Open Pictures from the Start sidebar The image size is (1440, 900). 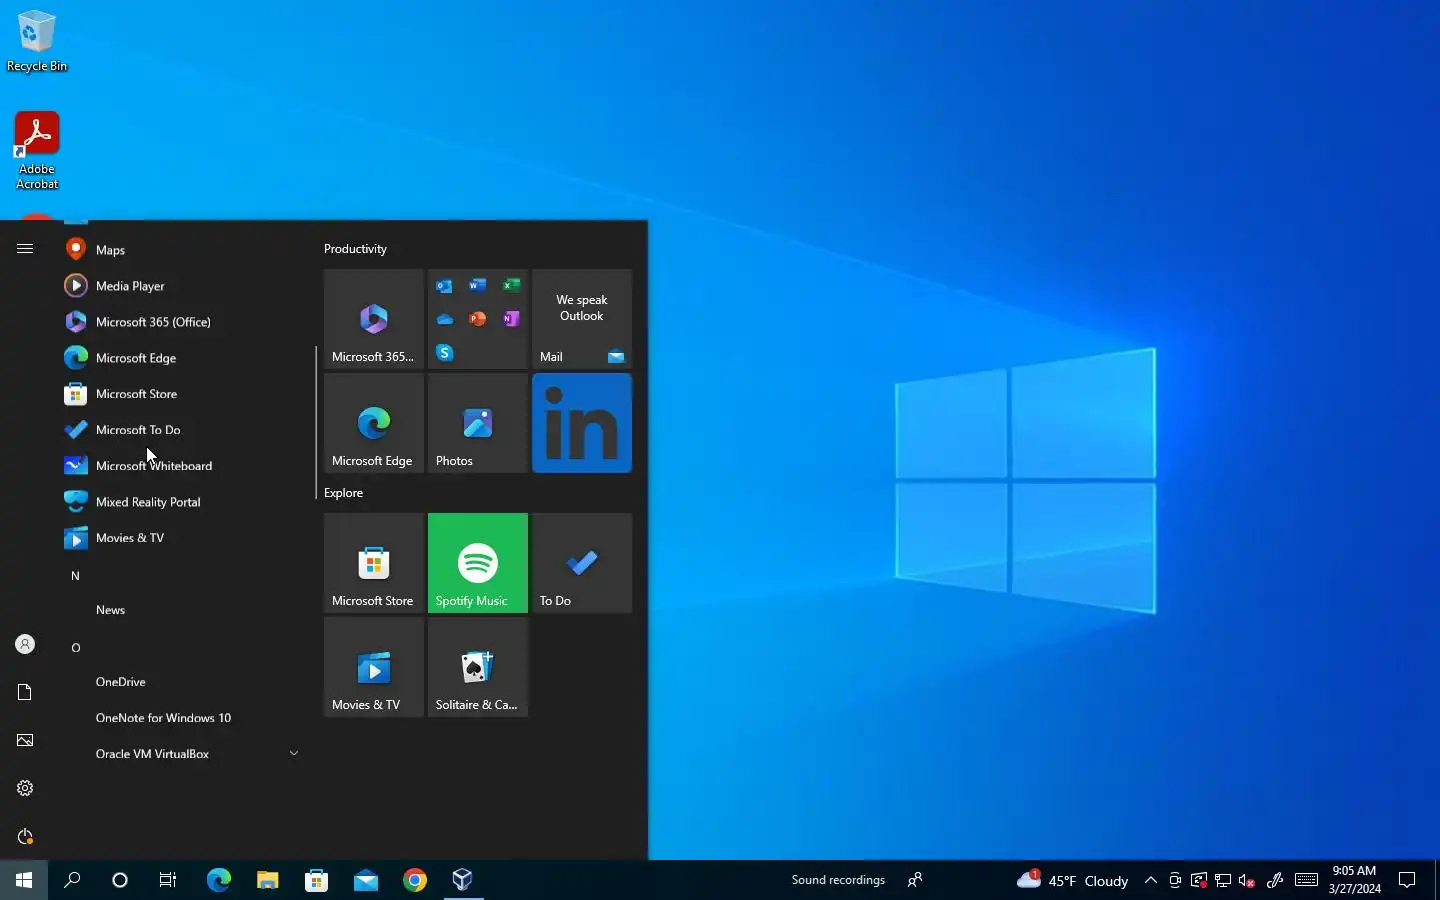[25, 740]
